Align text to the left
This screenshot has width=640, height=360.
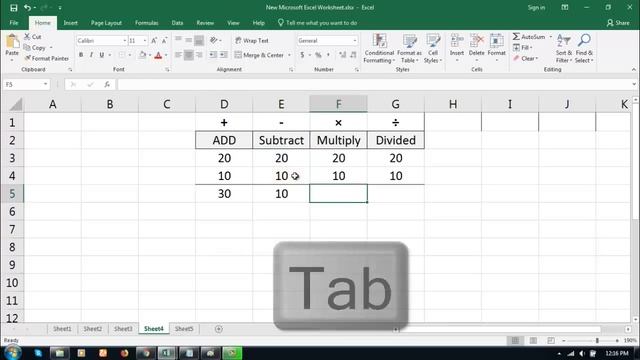click(x=178, y=55)
